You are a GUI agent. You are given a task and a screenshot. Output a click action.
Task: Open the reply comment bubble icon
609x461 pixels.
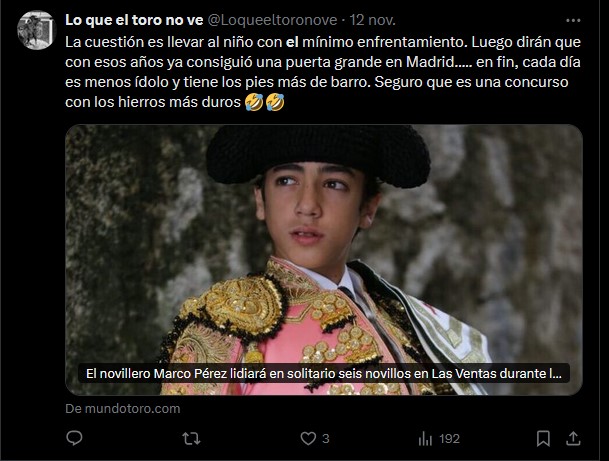(x=74, y=438)
